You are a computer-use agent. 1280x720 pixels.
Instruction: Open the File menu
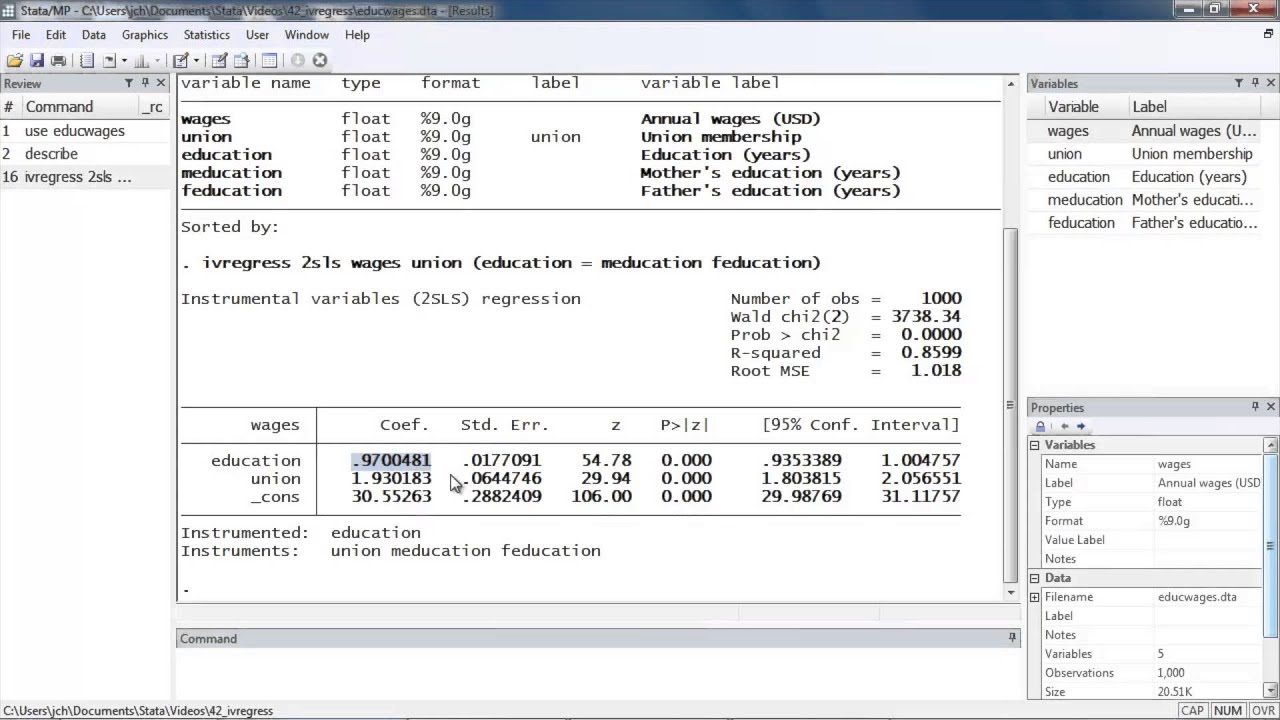pyautogui.click(x=21, y=34)
